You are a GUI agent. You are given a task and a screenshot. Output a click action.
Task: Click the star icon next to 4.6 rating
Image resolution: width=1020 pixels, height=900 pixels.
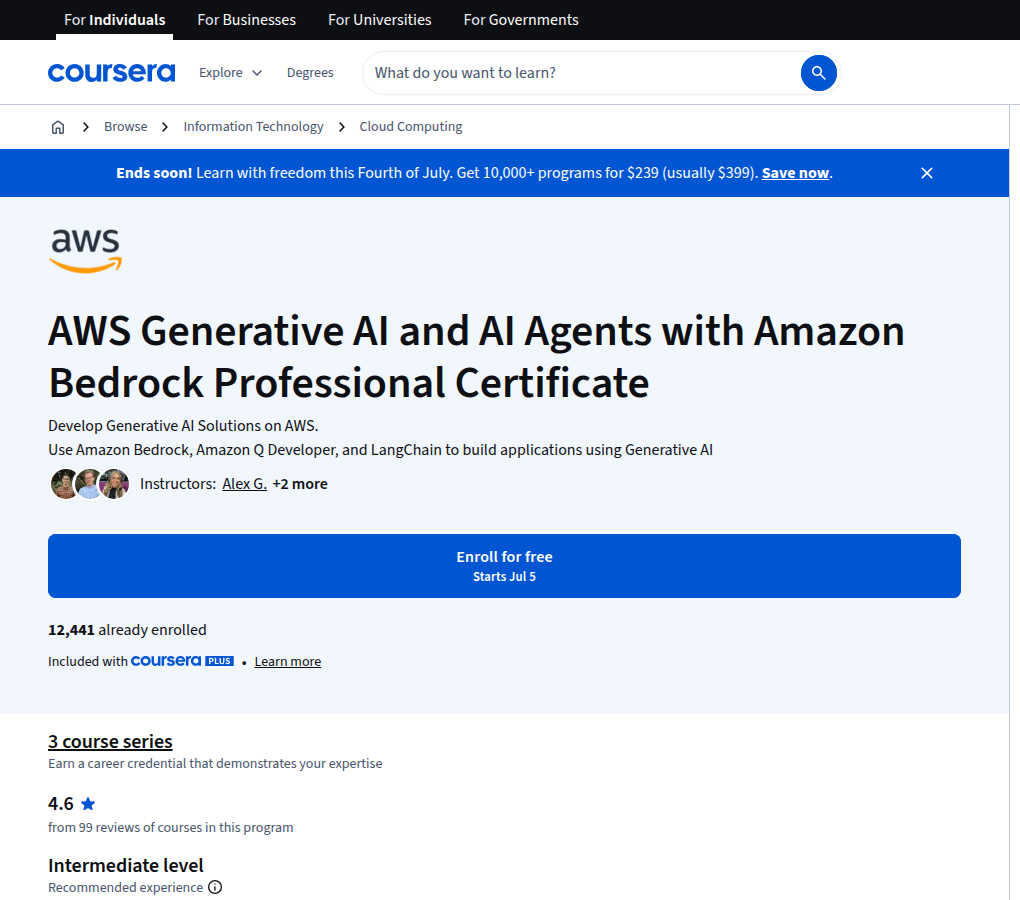[88, 804]
